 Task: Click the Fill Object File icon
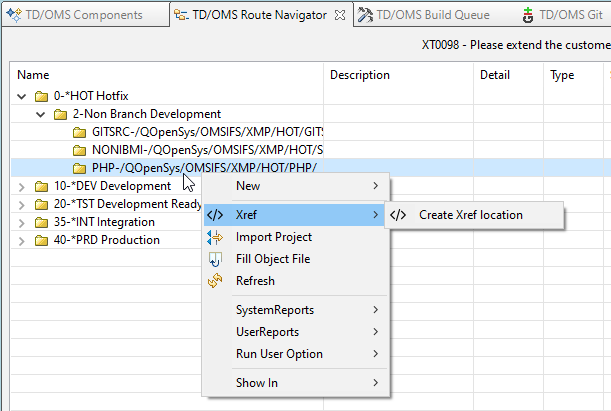point(215,259)
